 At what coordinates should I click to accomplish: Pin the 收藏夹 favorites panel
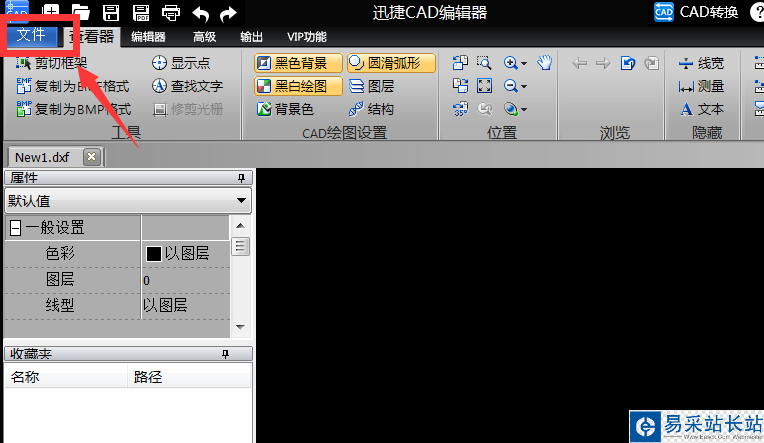point(225,354)
